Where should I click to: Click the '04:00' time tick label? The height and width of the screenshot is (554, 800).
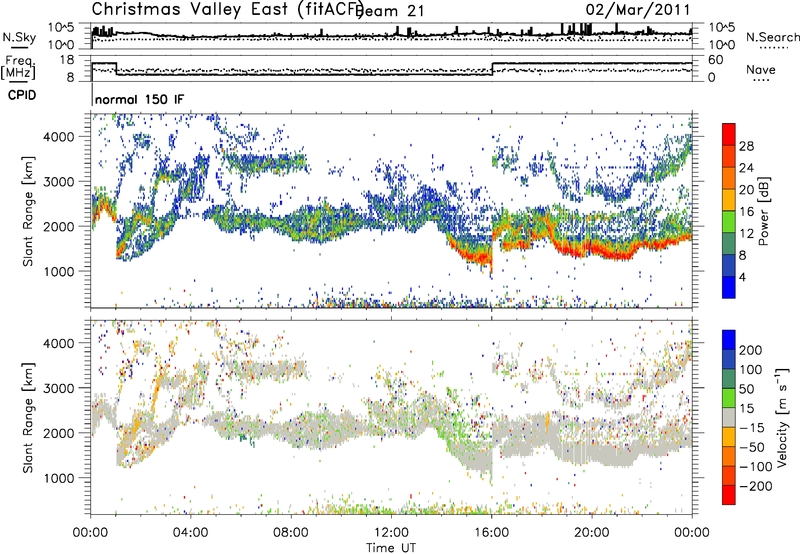[x=191, y=533]
